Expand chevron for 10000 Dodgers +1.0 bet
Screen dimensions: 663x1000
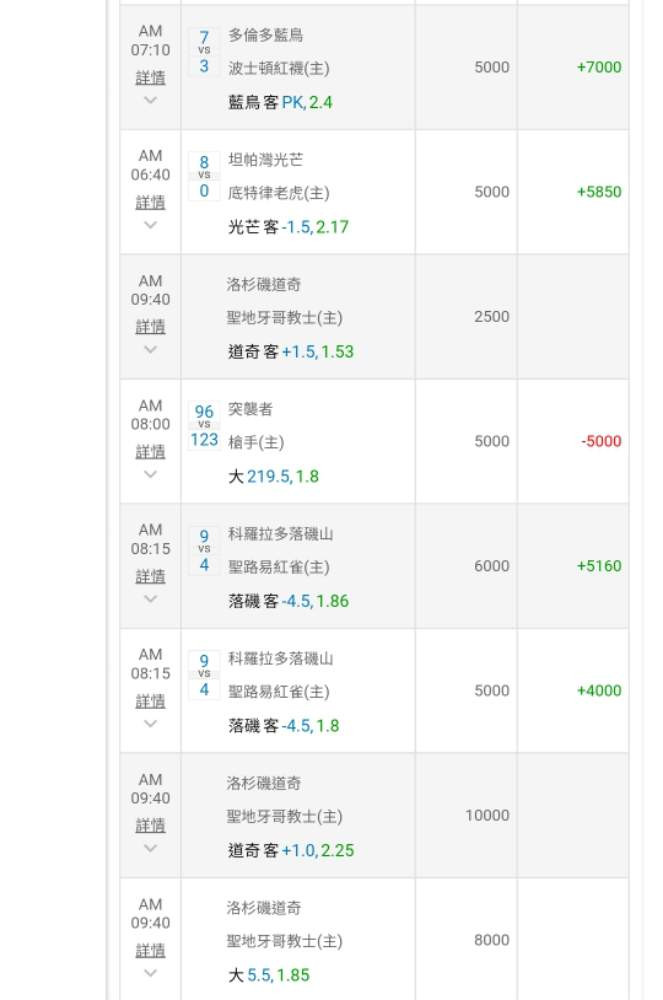pyautogui.click(x=150, y=848)
